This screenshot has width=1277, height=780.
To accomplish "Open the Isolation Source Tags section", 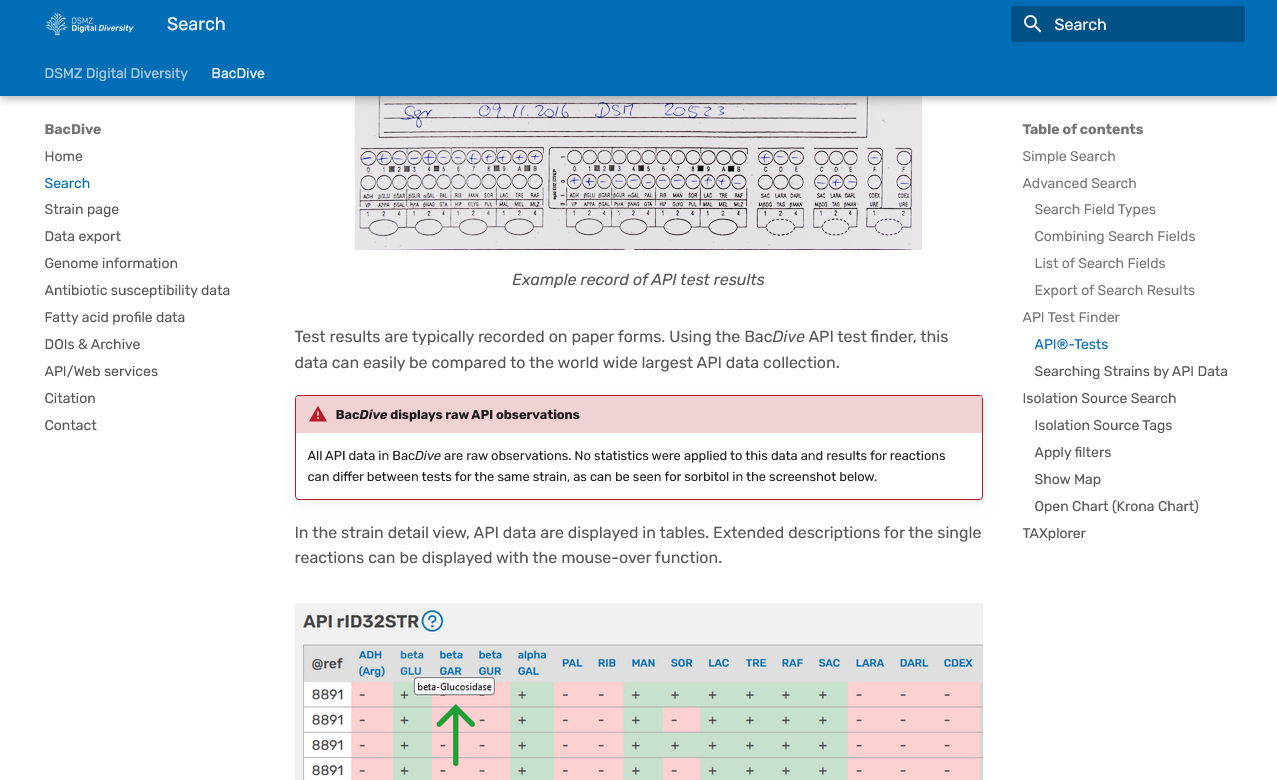I will 1103,425.
